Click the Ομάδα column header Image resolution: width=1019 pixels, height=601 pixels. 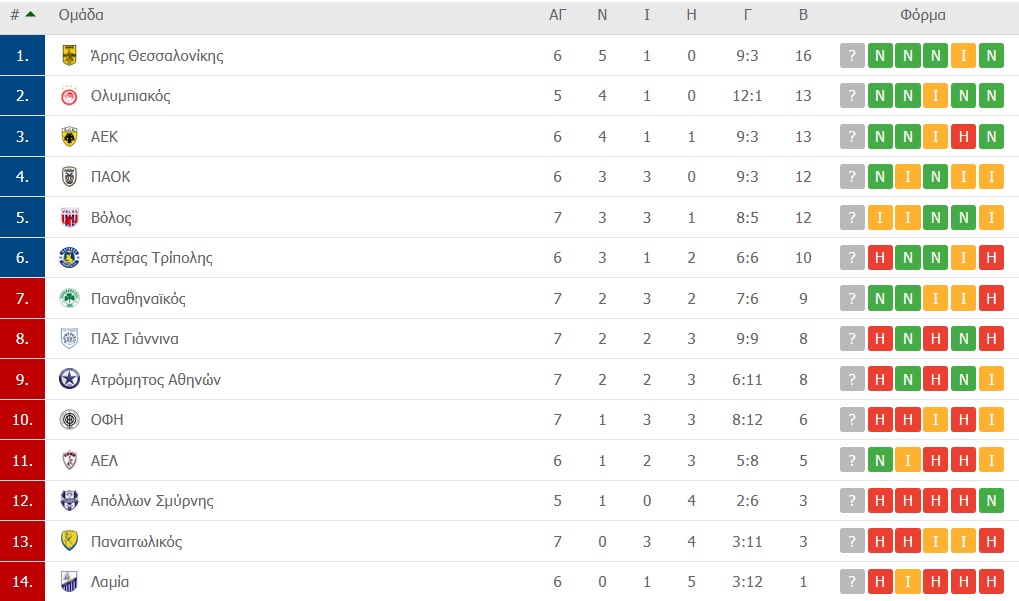tap(81, 15)
